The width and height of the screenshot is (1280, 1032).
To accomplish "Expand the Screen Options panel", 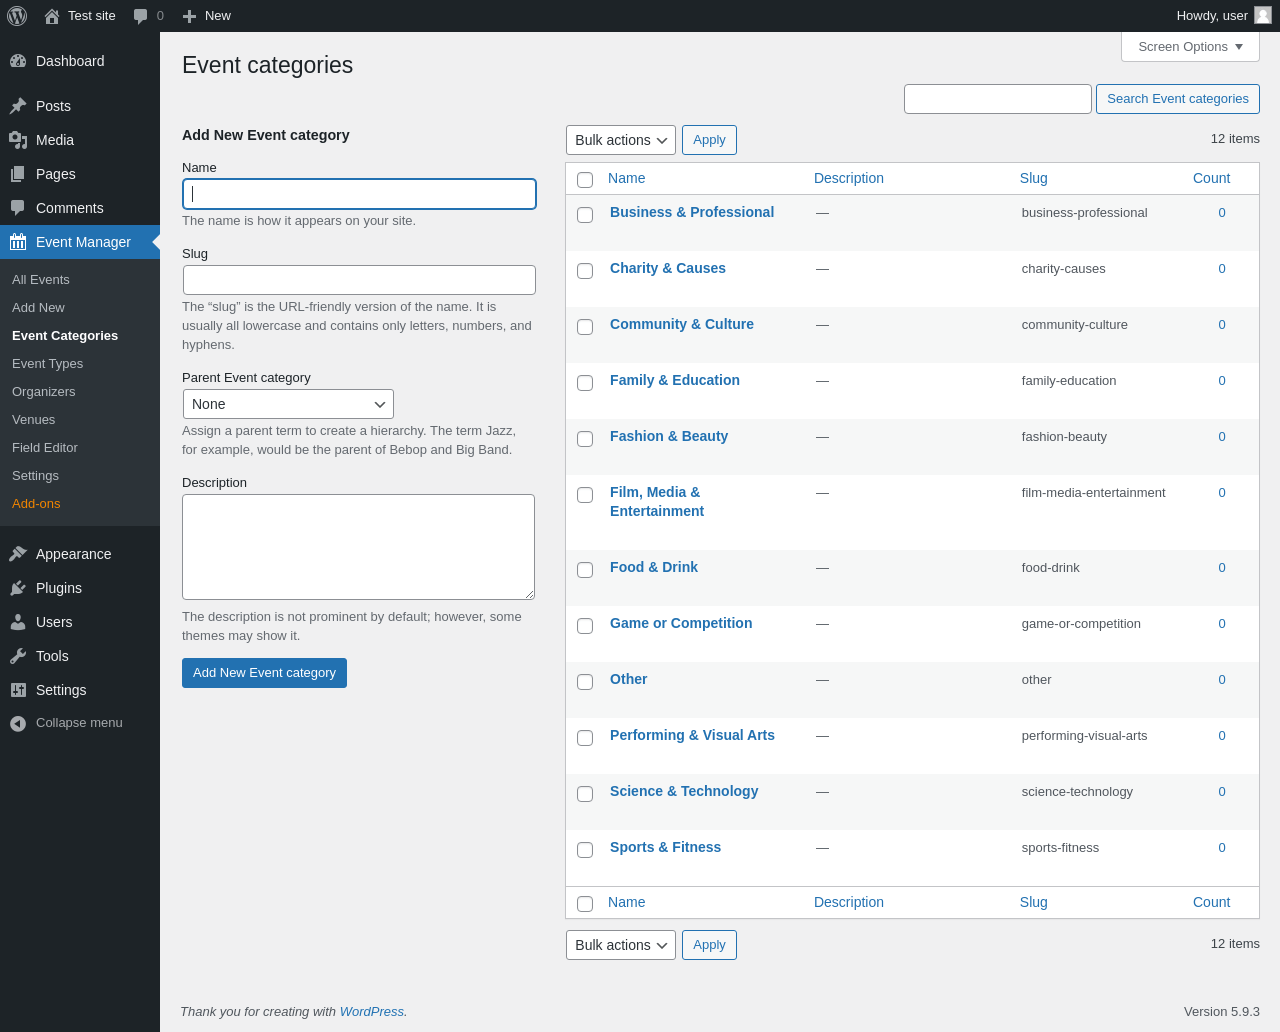I will tap(1190, 47).
